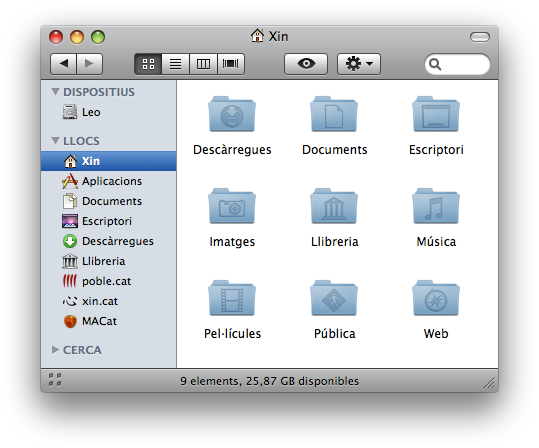Open Aplicacions in the sidebar

pyautogui.click(x=109, y=181)
